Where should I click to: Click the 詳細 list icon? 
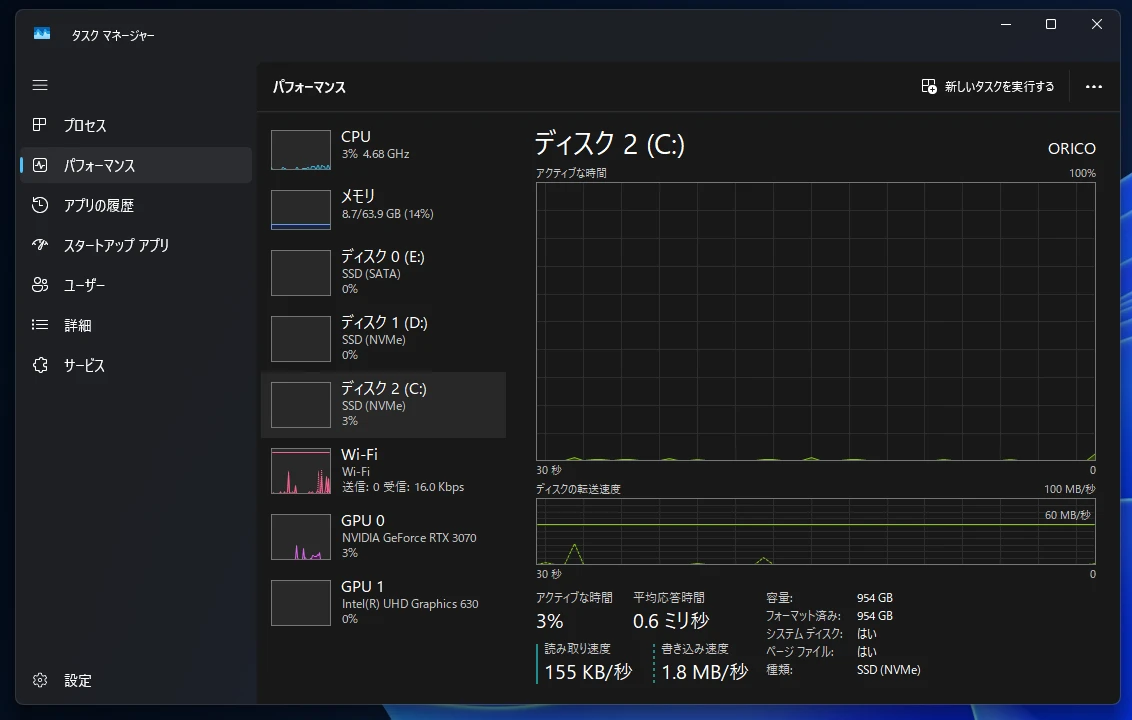click(x=40, y=326)
